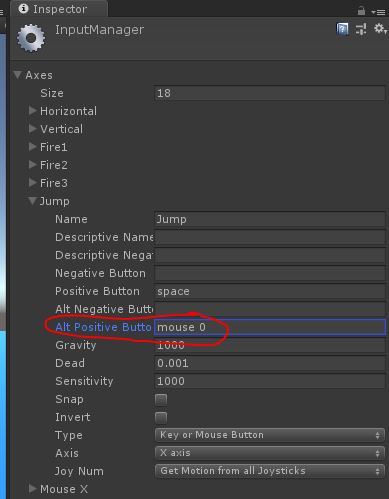
Task: Click the Positive Button label
Action: [97, 291]
